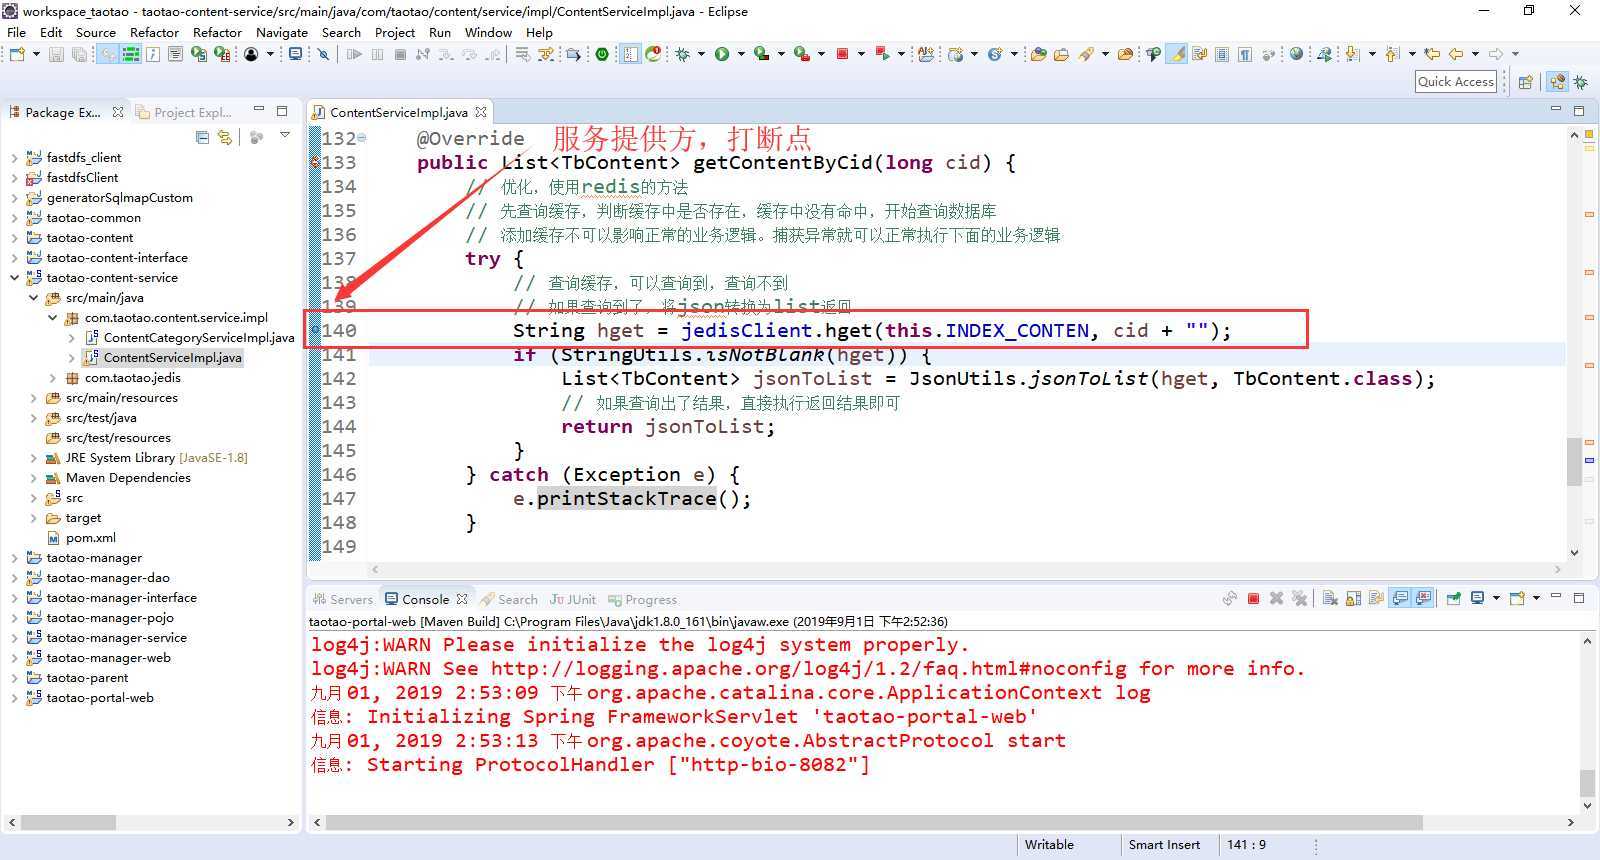Screen dimensions: 1600x860
Task: Click the New file wizard icon
Action: (x=17, y=54)
